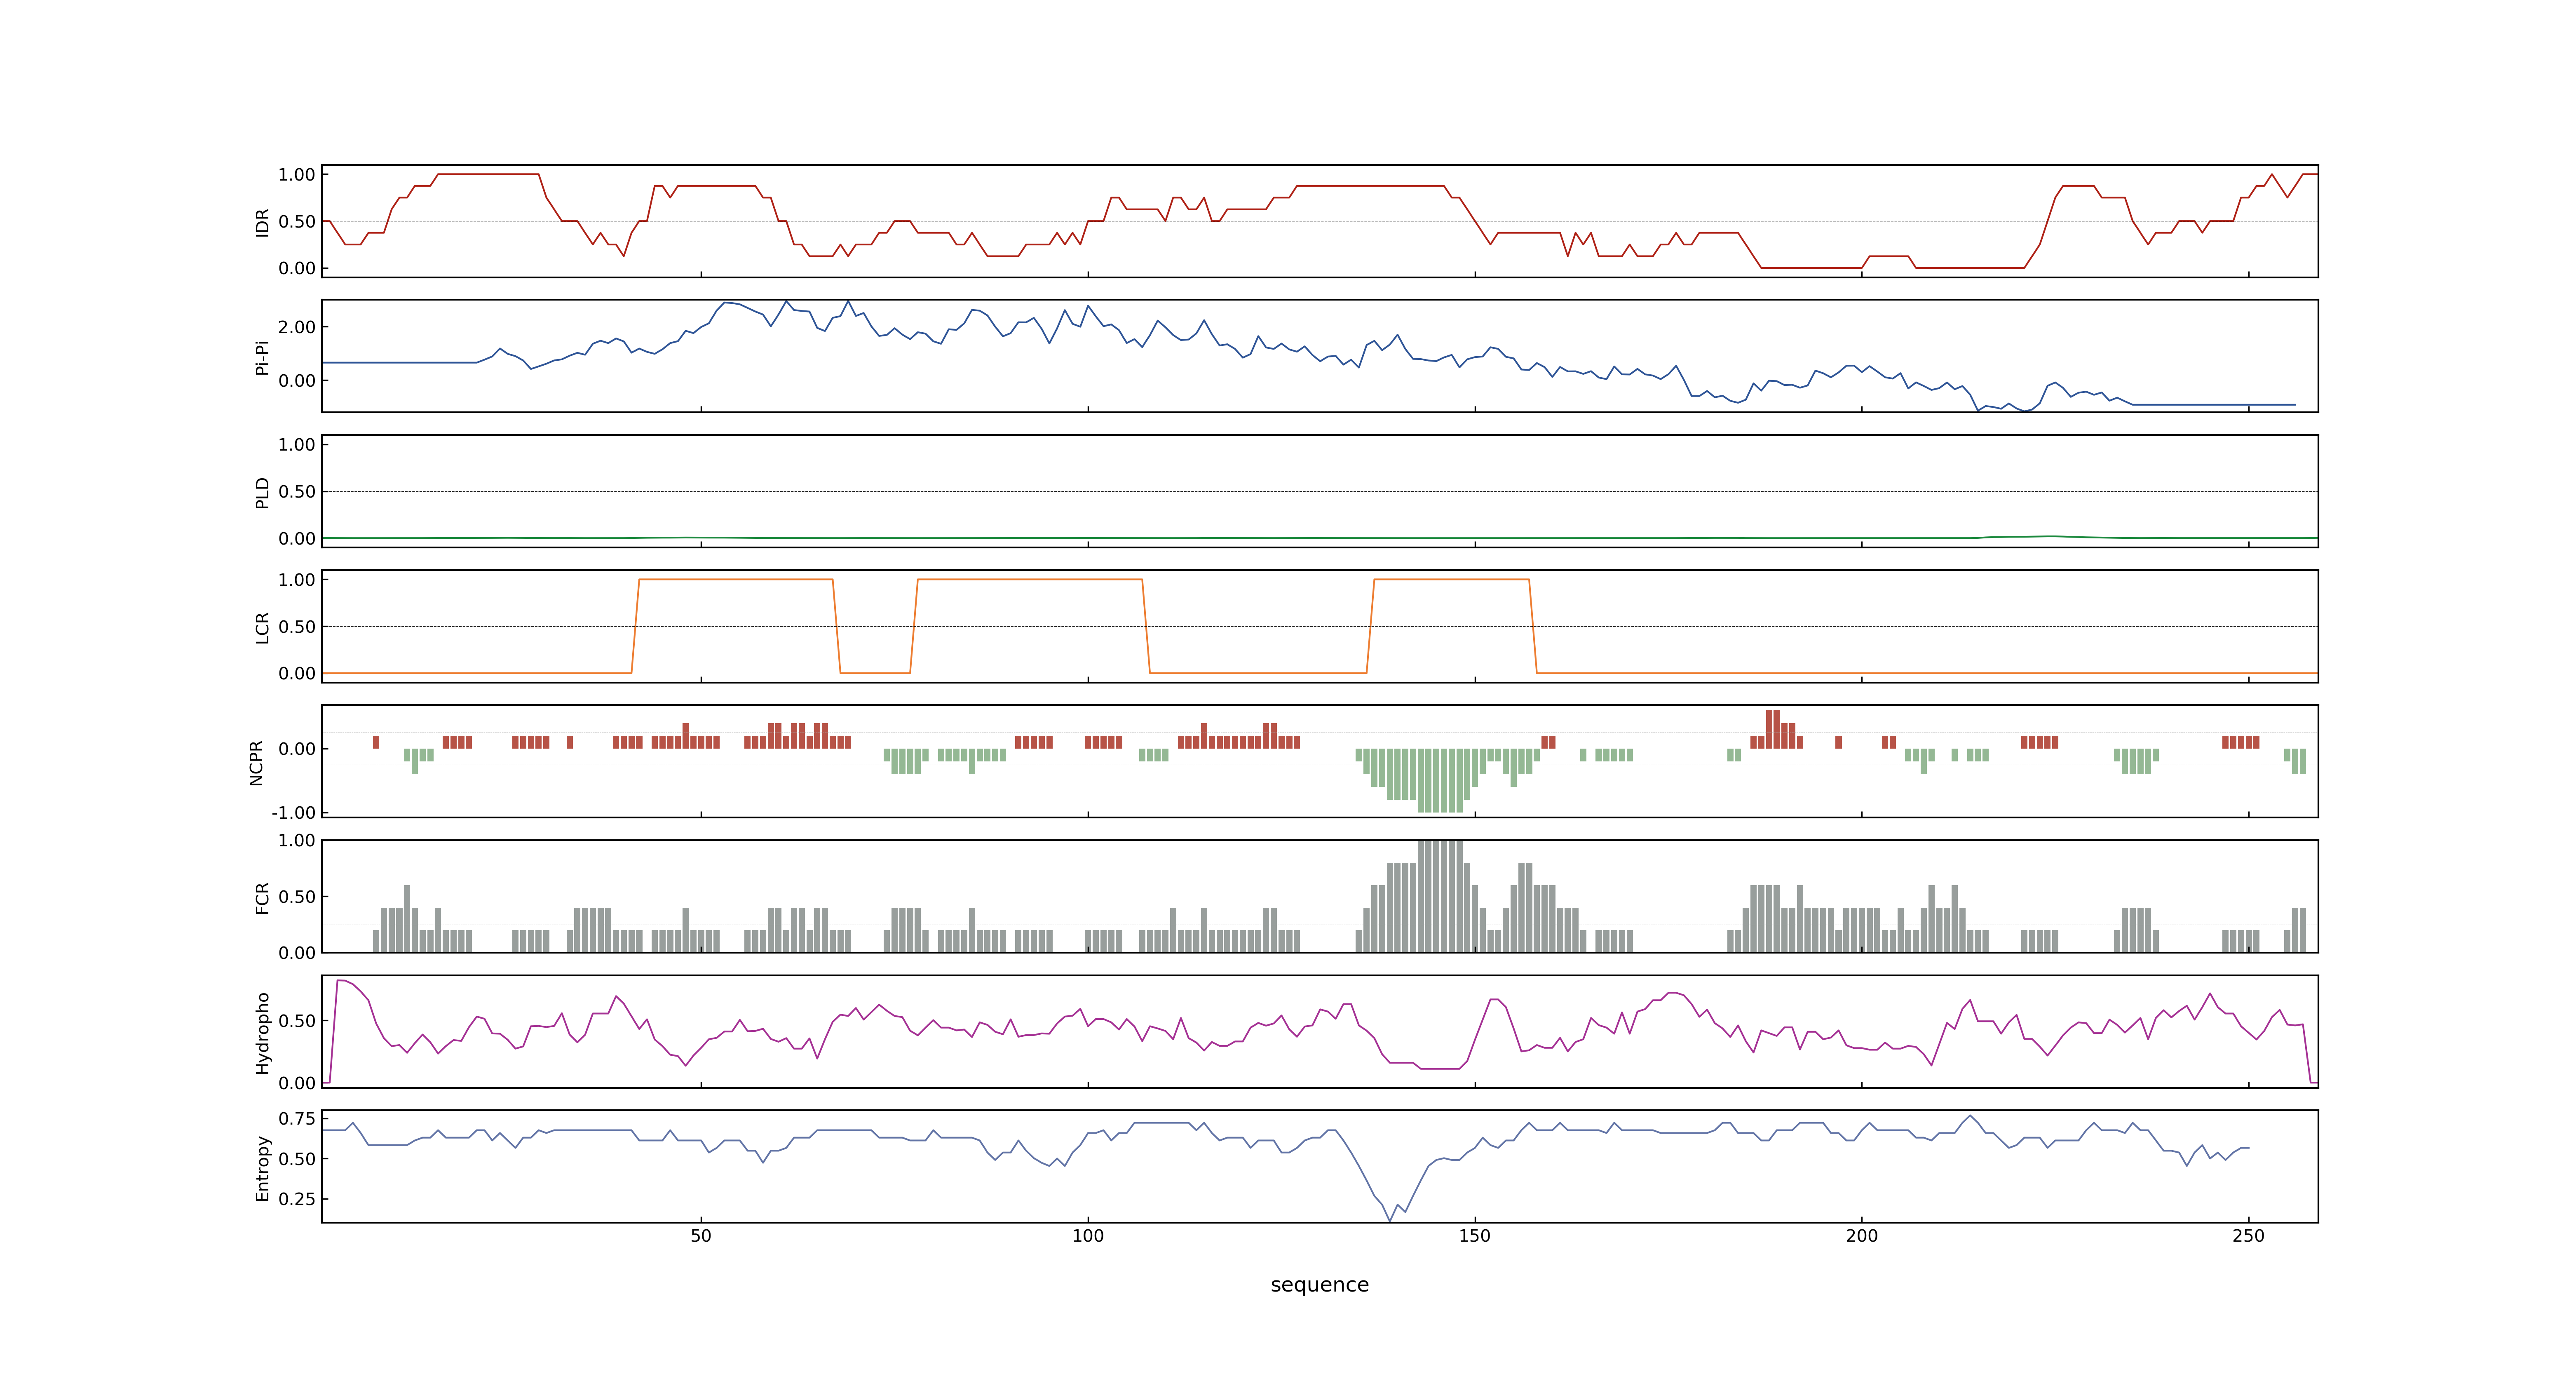Image resolution: width=2576 pixels, height=1374 pixels.
Task: Click the 0.00 tick of the Hydropho panel
Action: coord(297,1083)
